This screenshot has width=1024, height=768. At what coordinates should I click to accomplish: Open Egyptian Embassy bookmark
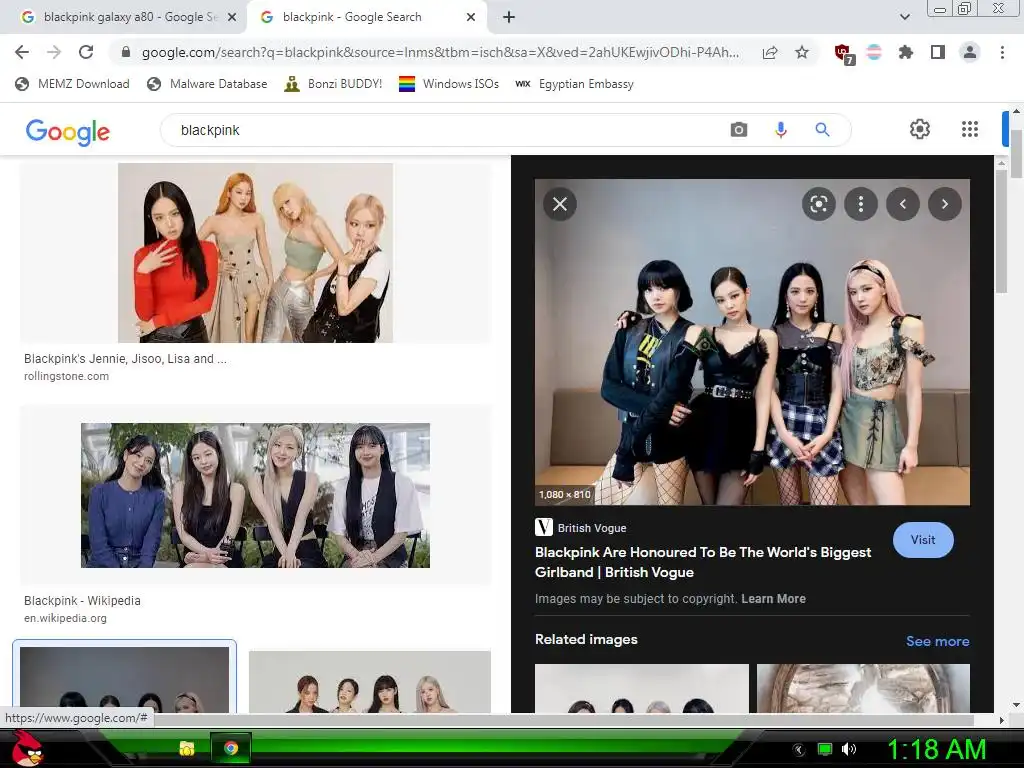(575, 84)
